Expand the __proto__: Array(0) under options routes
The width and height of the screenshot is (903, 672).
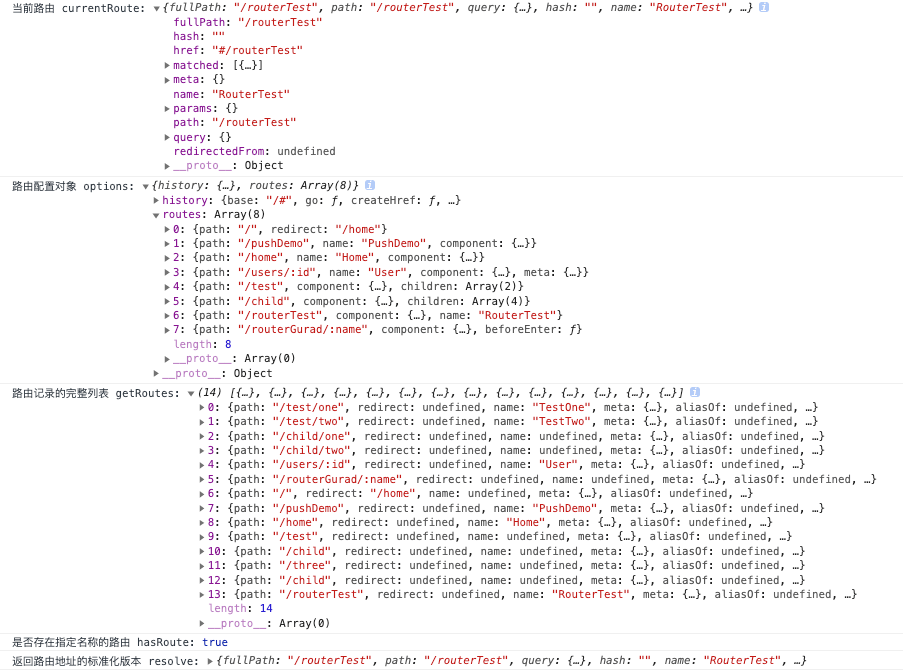tap(167, 359)
